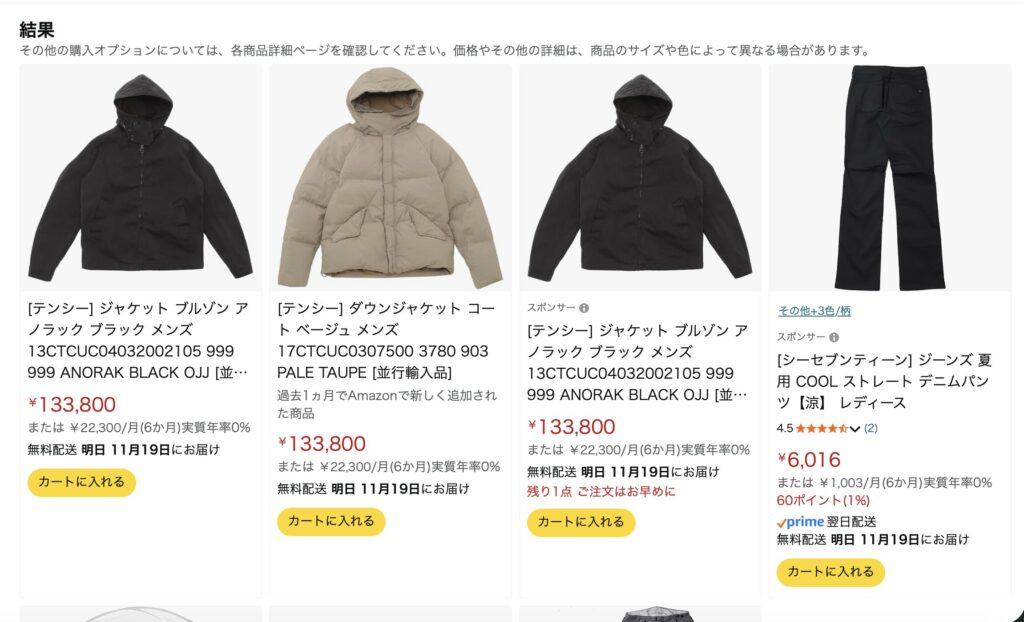Open PALE TAUPE down jacket title link
Image resolution: width=1024 pixels, height=622 pixels.
387,340
